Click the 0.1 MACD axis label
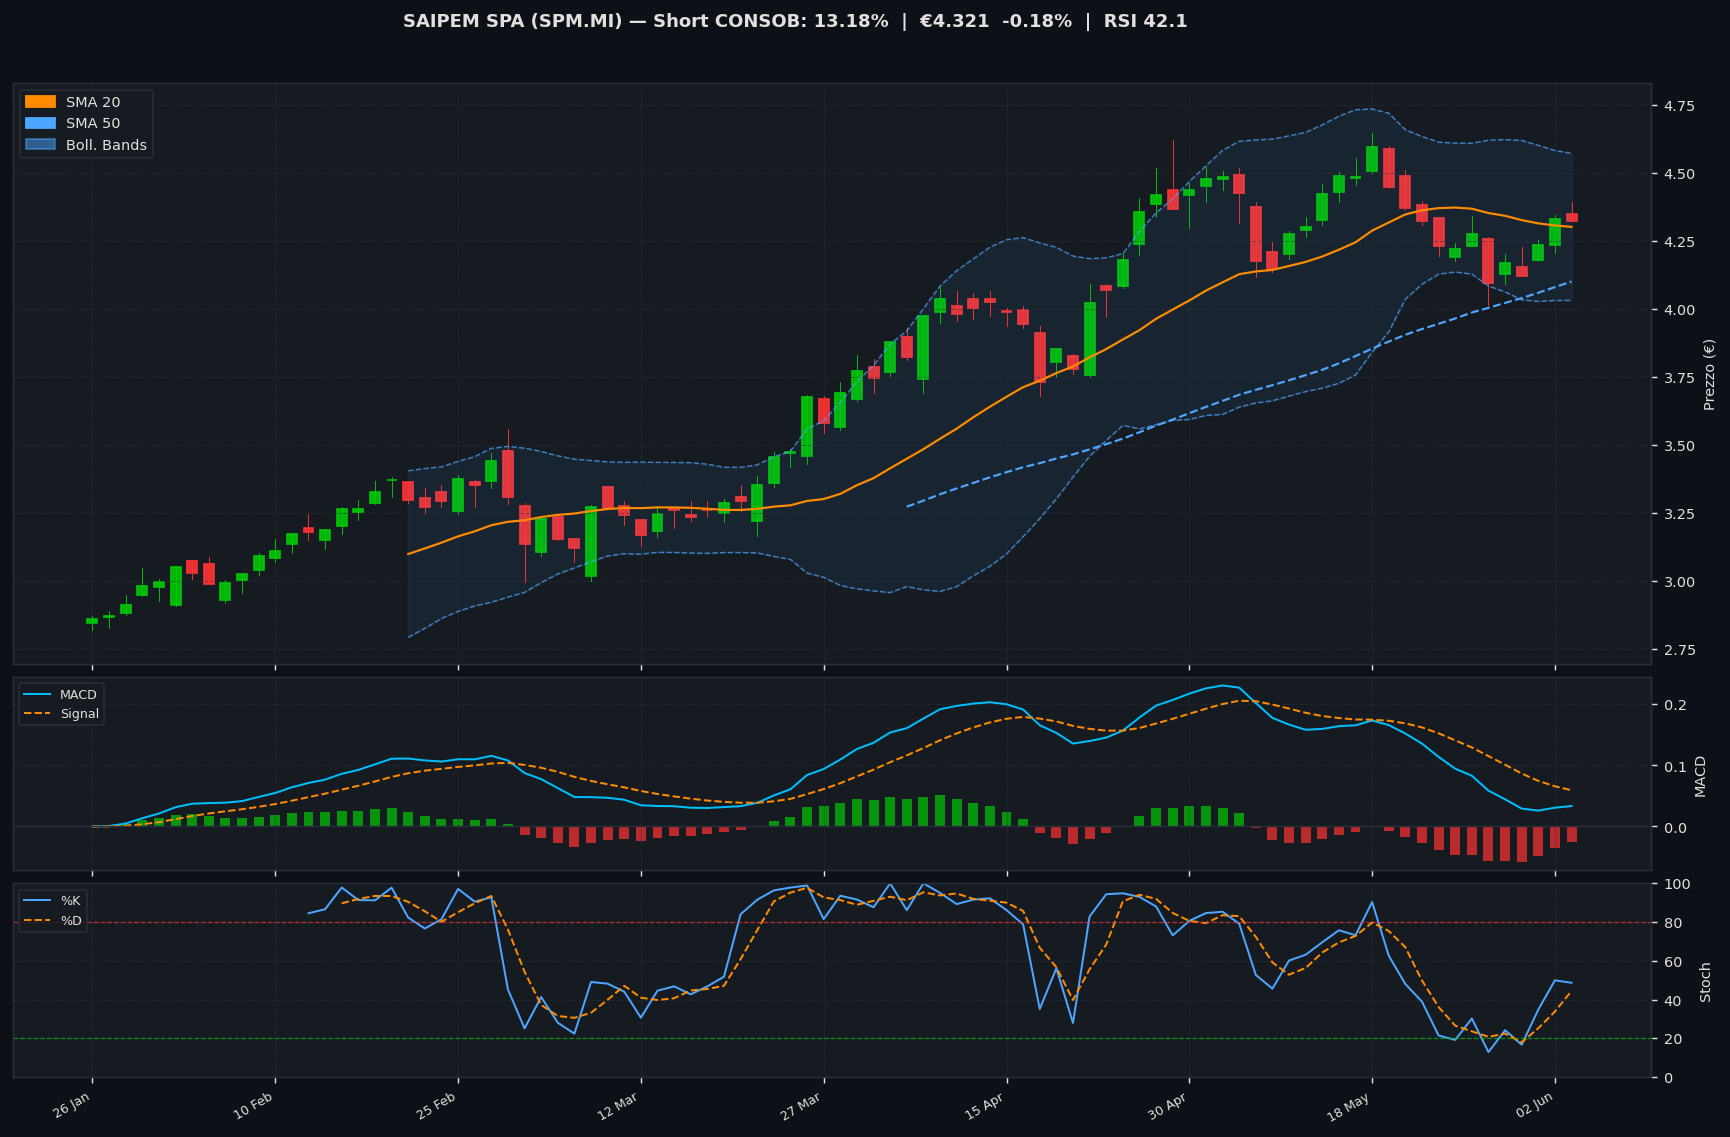 (1675, 767)
